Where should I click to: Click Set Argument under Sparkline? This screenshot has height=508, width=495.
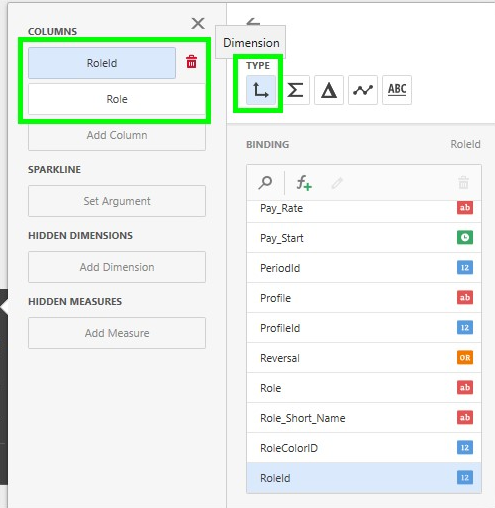pyautogui.click(x=117, y=201)
